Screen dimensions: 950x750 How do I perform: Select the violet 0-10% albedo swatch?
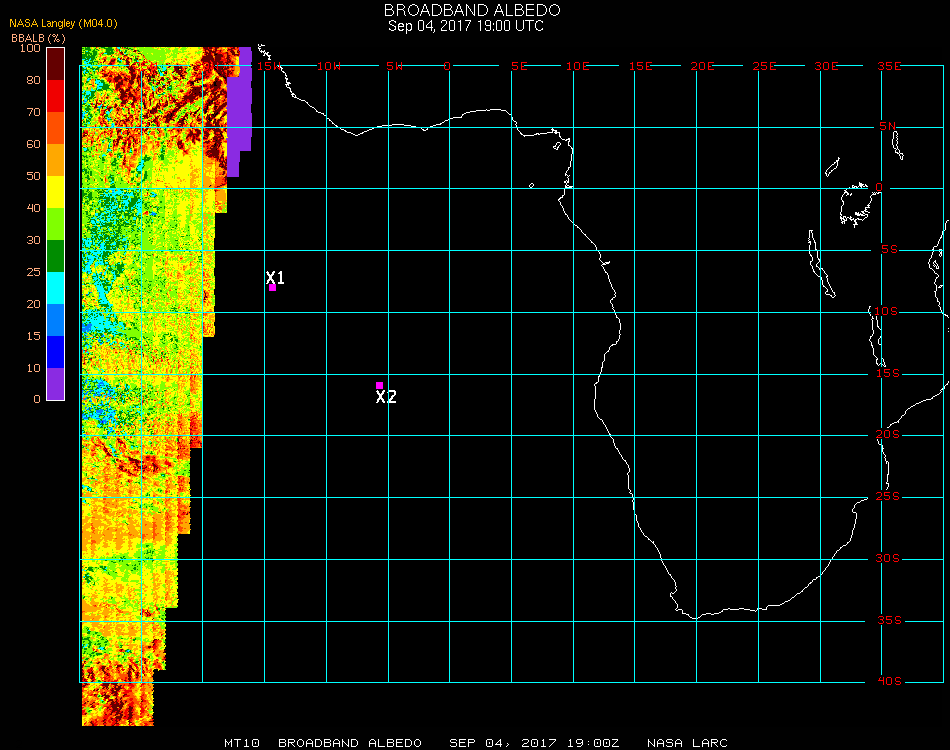[x=56, y=384]
